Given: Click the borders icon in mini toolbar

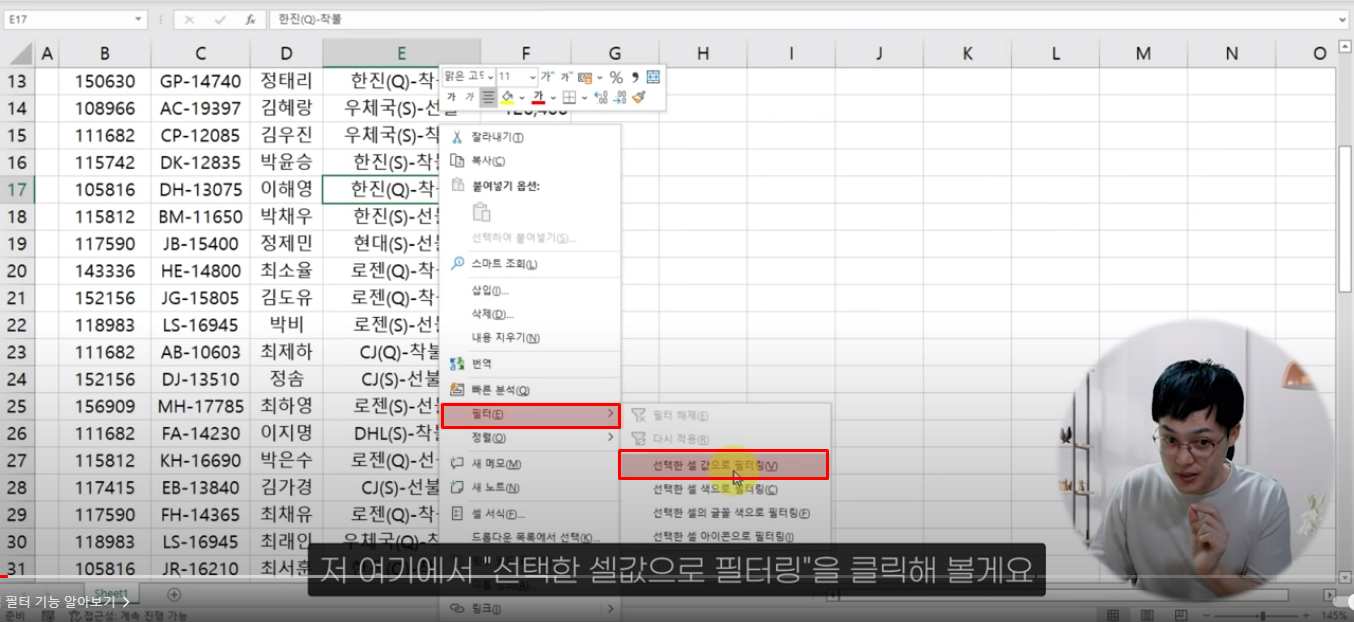Looking at the screenshot, I should coord(569,97).
